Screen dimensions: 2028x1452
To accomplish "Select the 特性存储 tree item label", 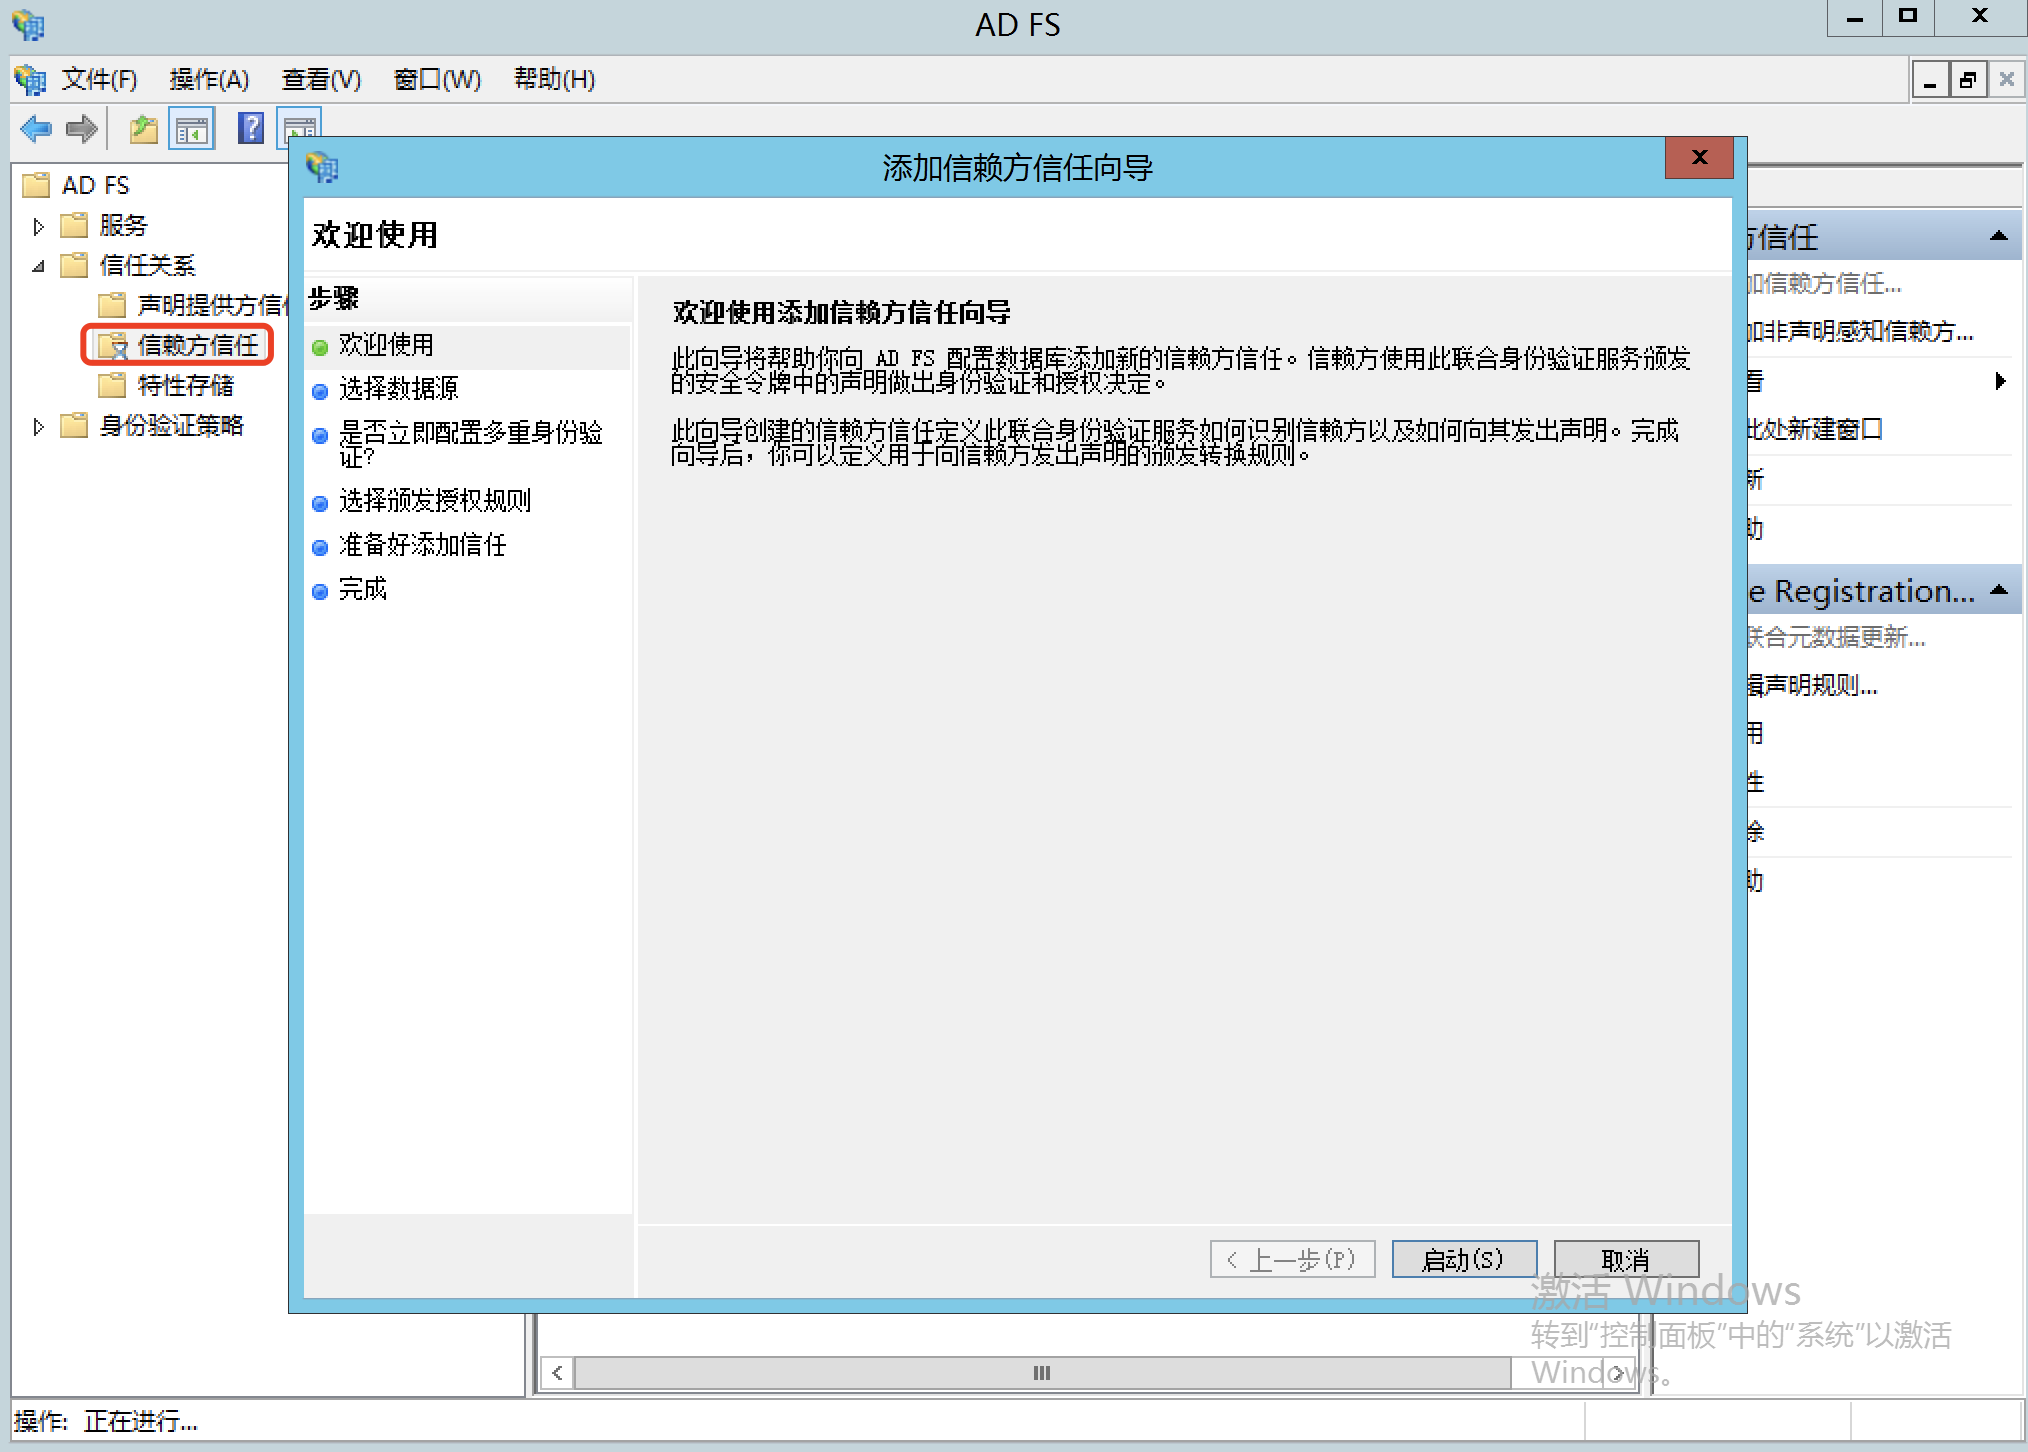I will [186, 385].
